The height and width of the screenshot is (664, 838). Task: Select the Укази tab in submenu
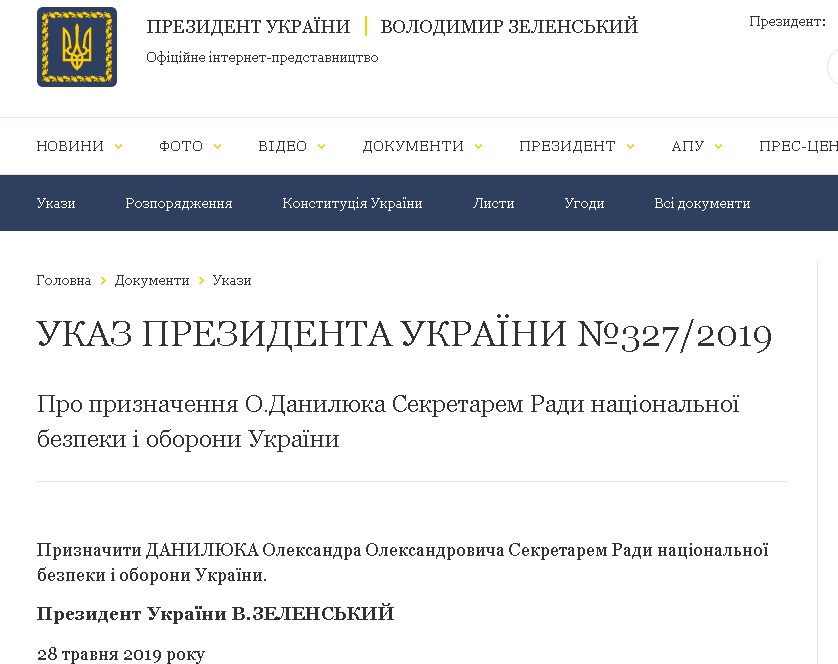(x=56, y=203)
